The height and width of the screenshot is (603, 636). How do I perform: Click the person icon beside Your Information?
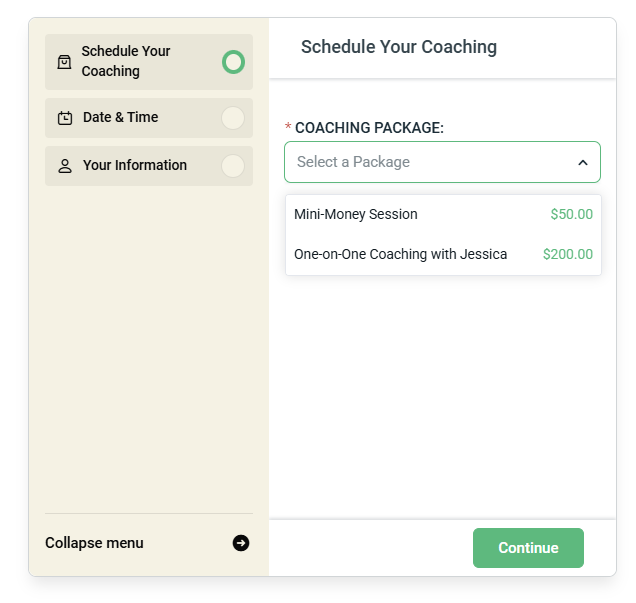click(65, 166)
